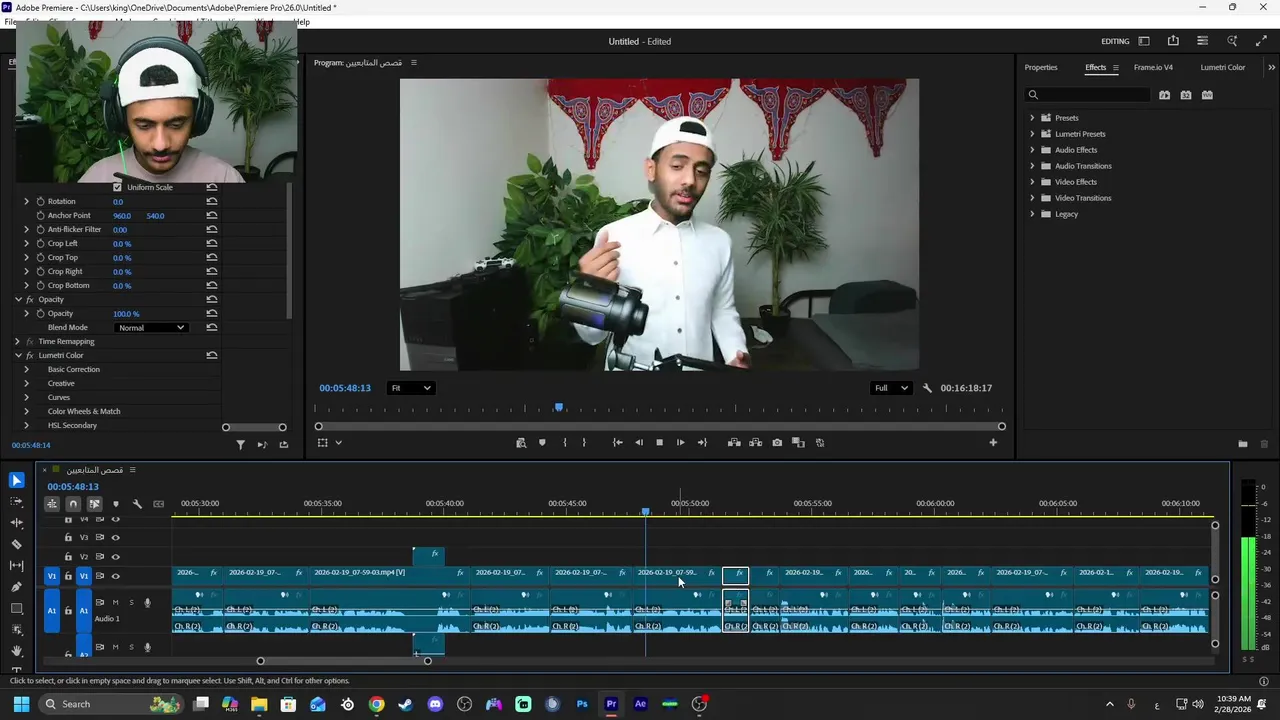1280x720 pixels.
Task: Switch to Properties tab
Action: pyautogui.click(x=1040, y=67)
